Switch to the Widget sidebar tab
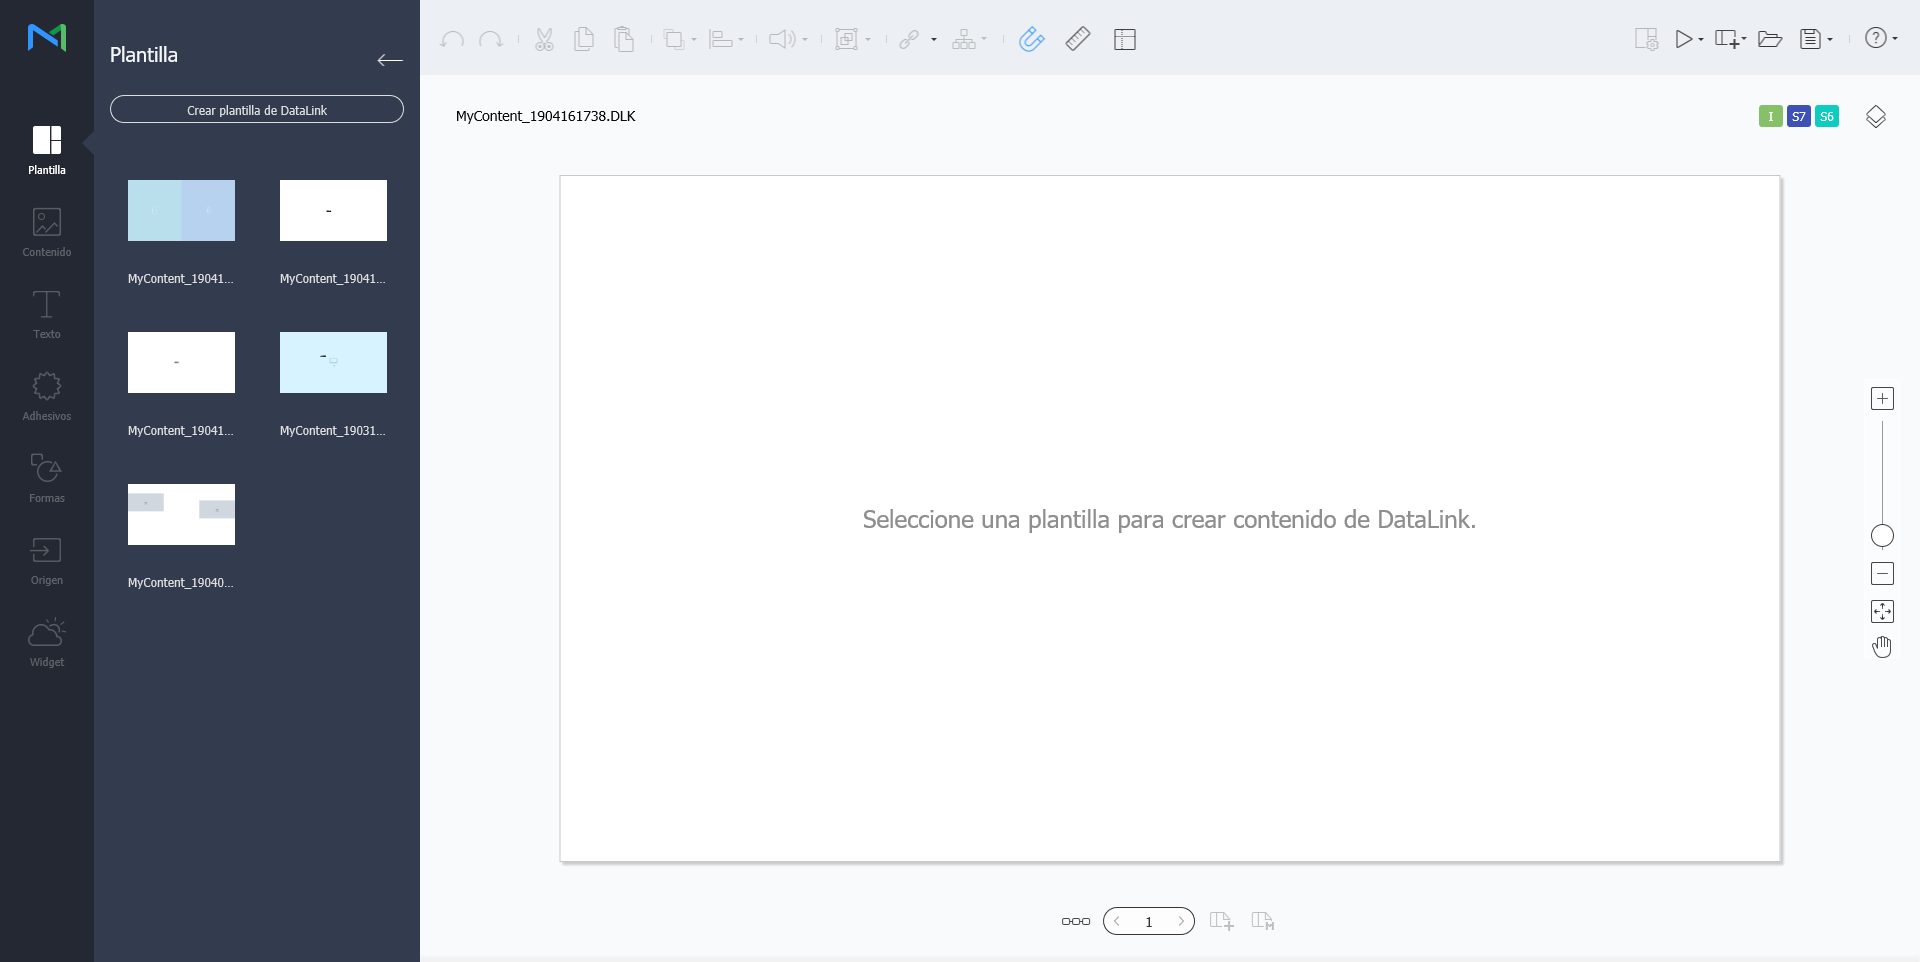Image resolution: width=1920 pixels, height=962 pixels. (47, 642)
